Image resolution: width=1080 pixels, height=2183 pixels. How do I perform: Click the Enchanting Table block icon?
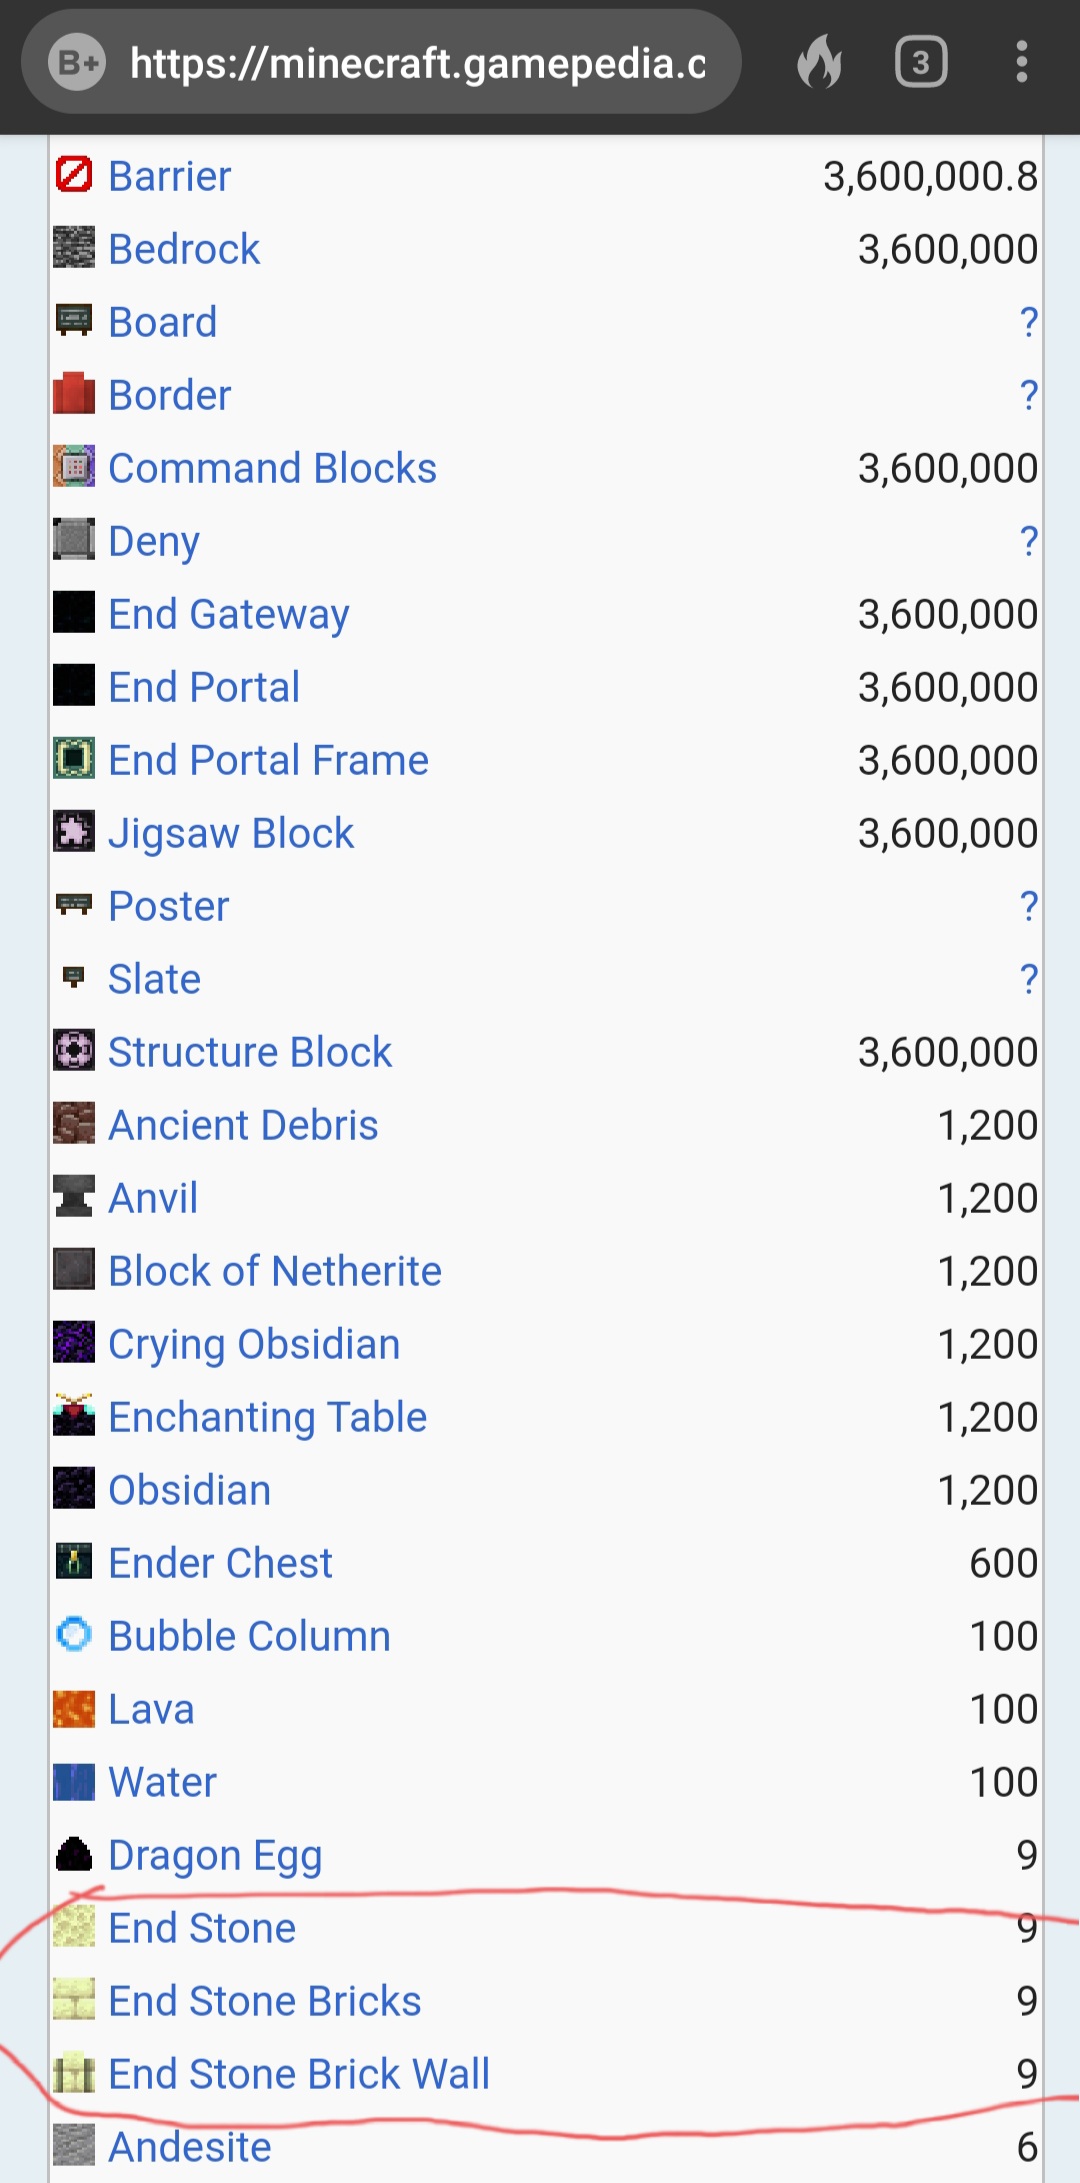74,1416
